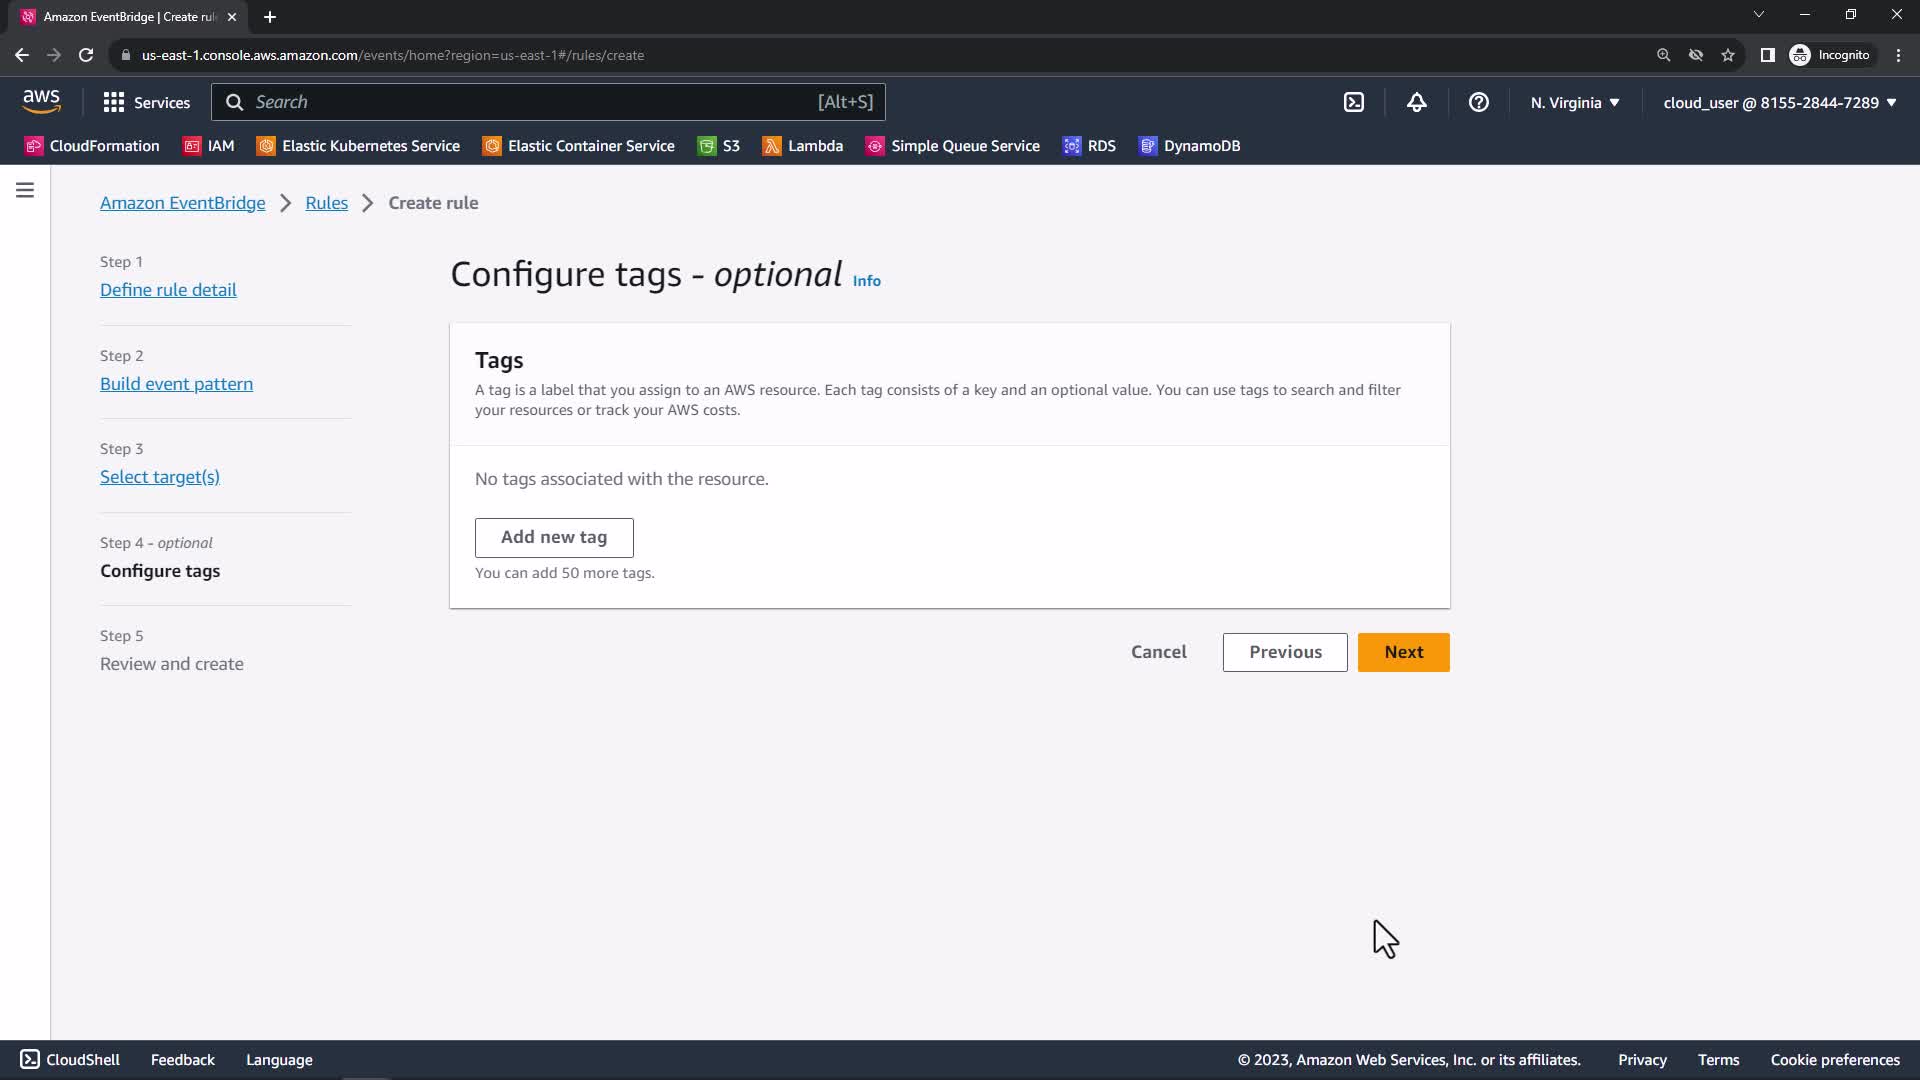Open the help question mark icon

(1478, 102)
